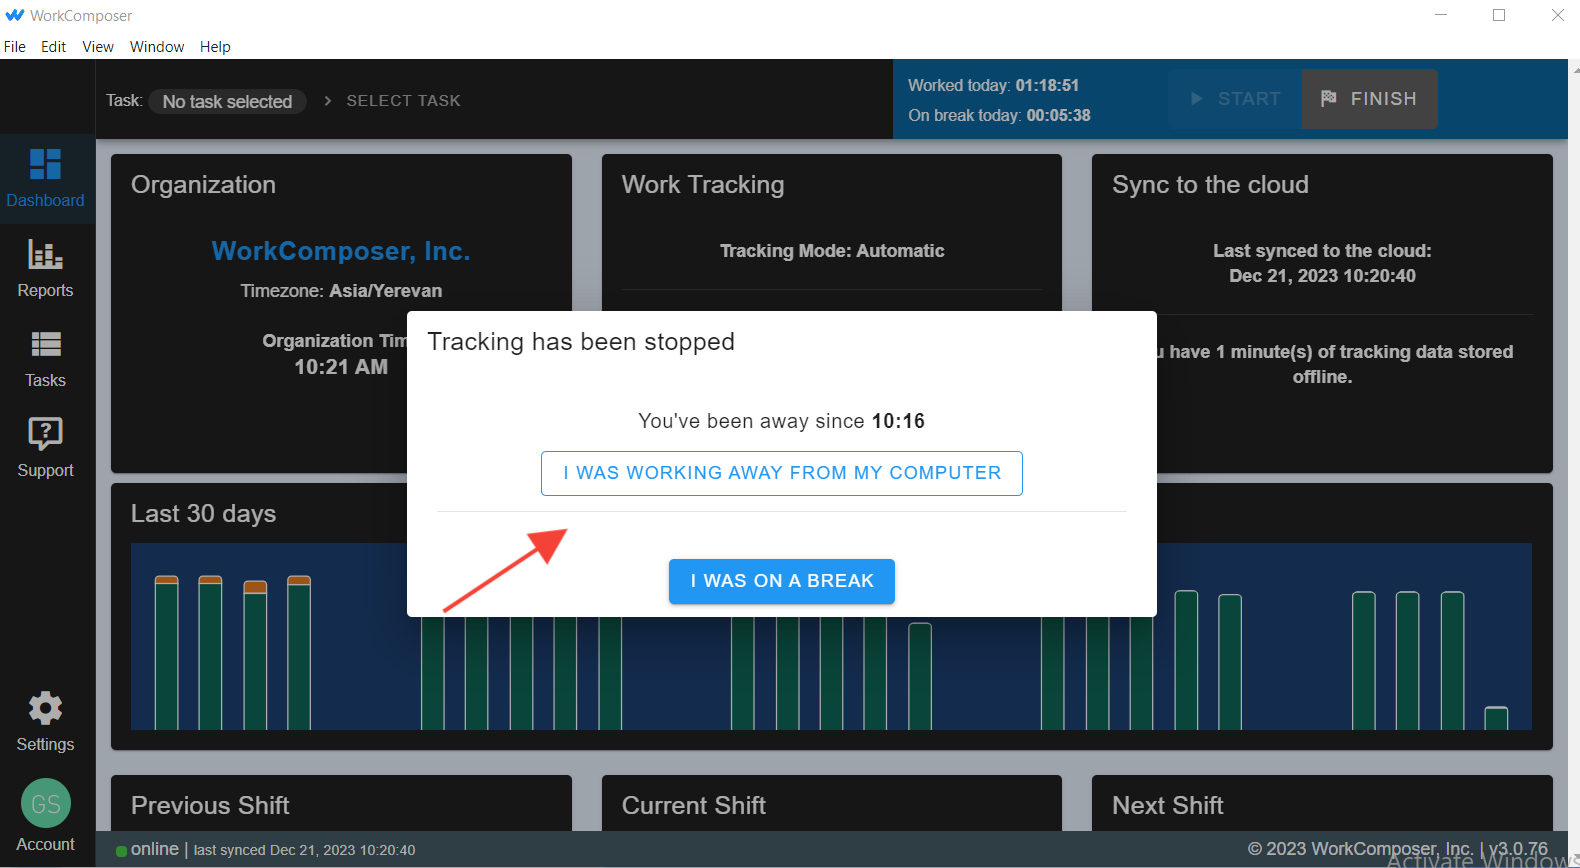This screenshot has height=868, width=1580.
Task: Open the View menu
Action: pyautogui.click(x=98, y=47)
